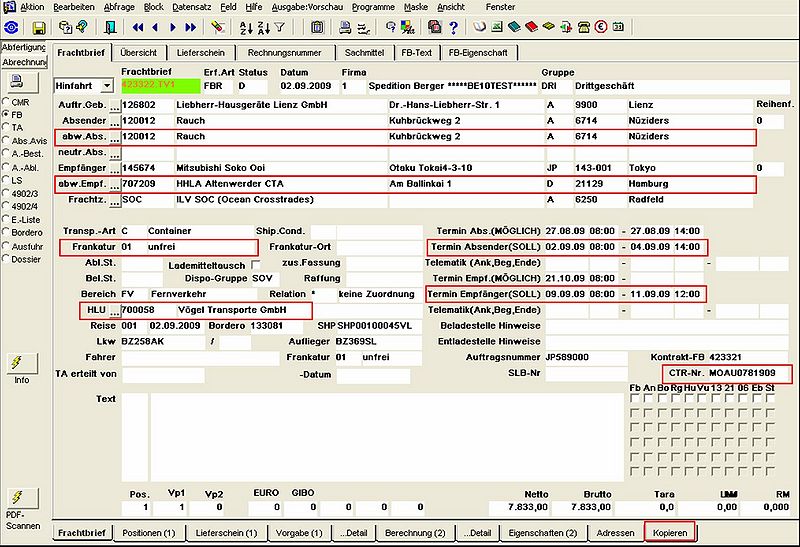The width and height of the screenshot is (800, 547).
Task: Jump to last record double-arrow icon
Action: (x=190, y=28)
